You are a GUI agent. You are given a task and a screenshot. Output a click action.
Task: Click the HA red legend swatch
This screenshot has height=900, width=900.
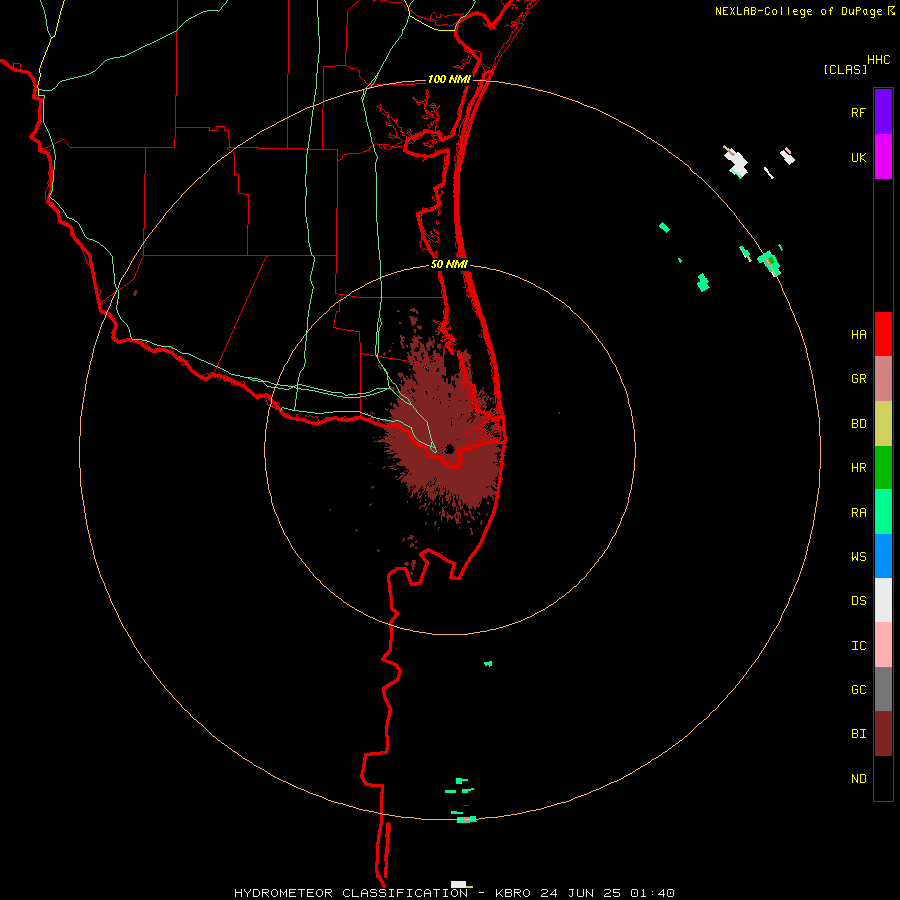pyautogui.click(x=883, y=334)
